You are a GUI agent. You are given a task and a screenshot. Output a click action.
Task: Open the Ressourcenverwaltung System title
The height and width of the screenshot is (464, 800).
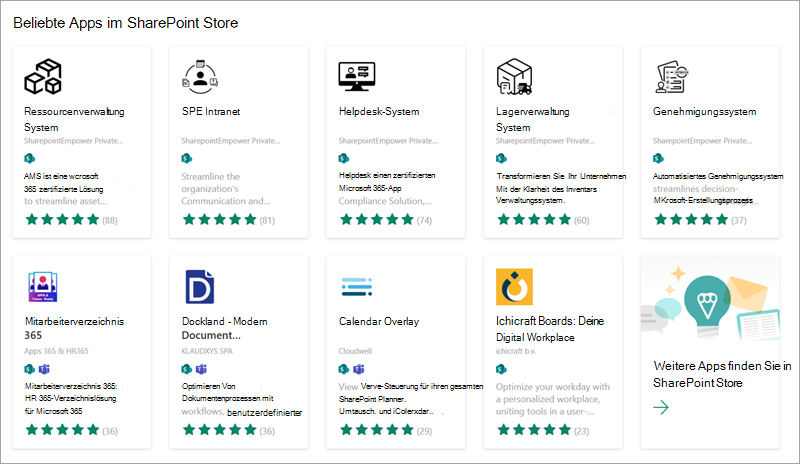(x=74, y=119)
